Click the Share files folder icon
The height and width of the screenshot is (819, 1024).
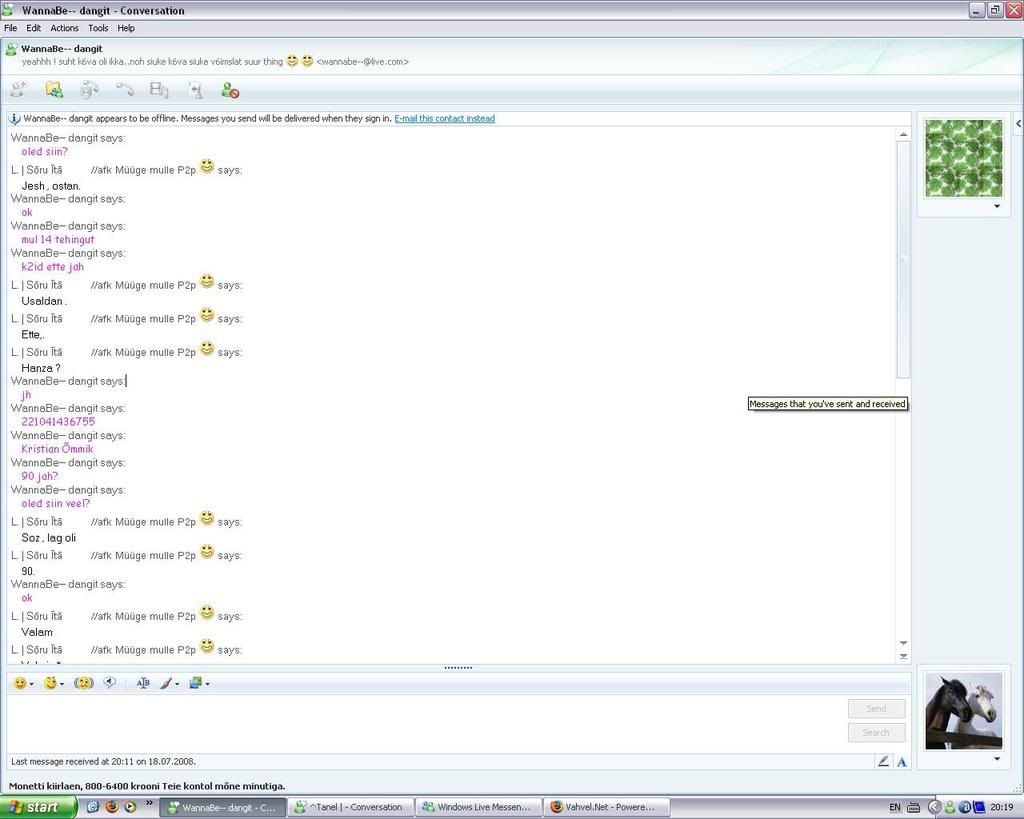(54, 90)
